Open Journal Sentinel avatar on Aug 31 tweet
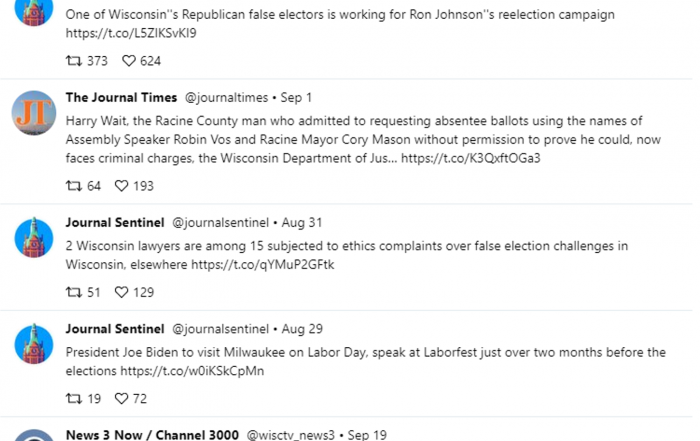The image size is (700, 441). pyautogui.click(x=34, y=237)
